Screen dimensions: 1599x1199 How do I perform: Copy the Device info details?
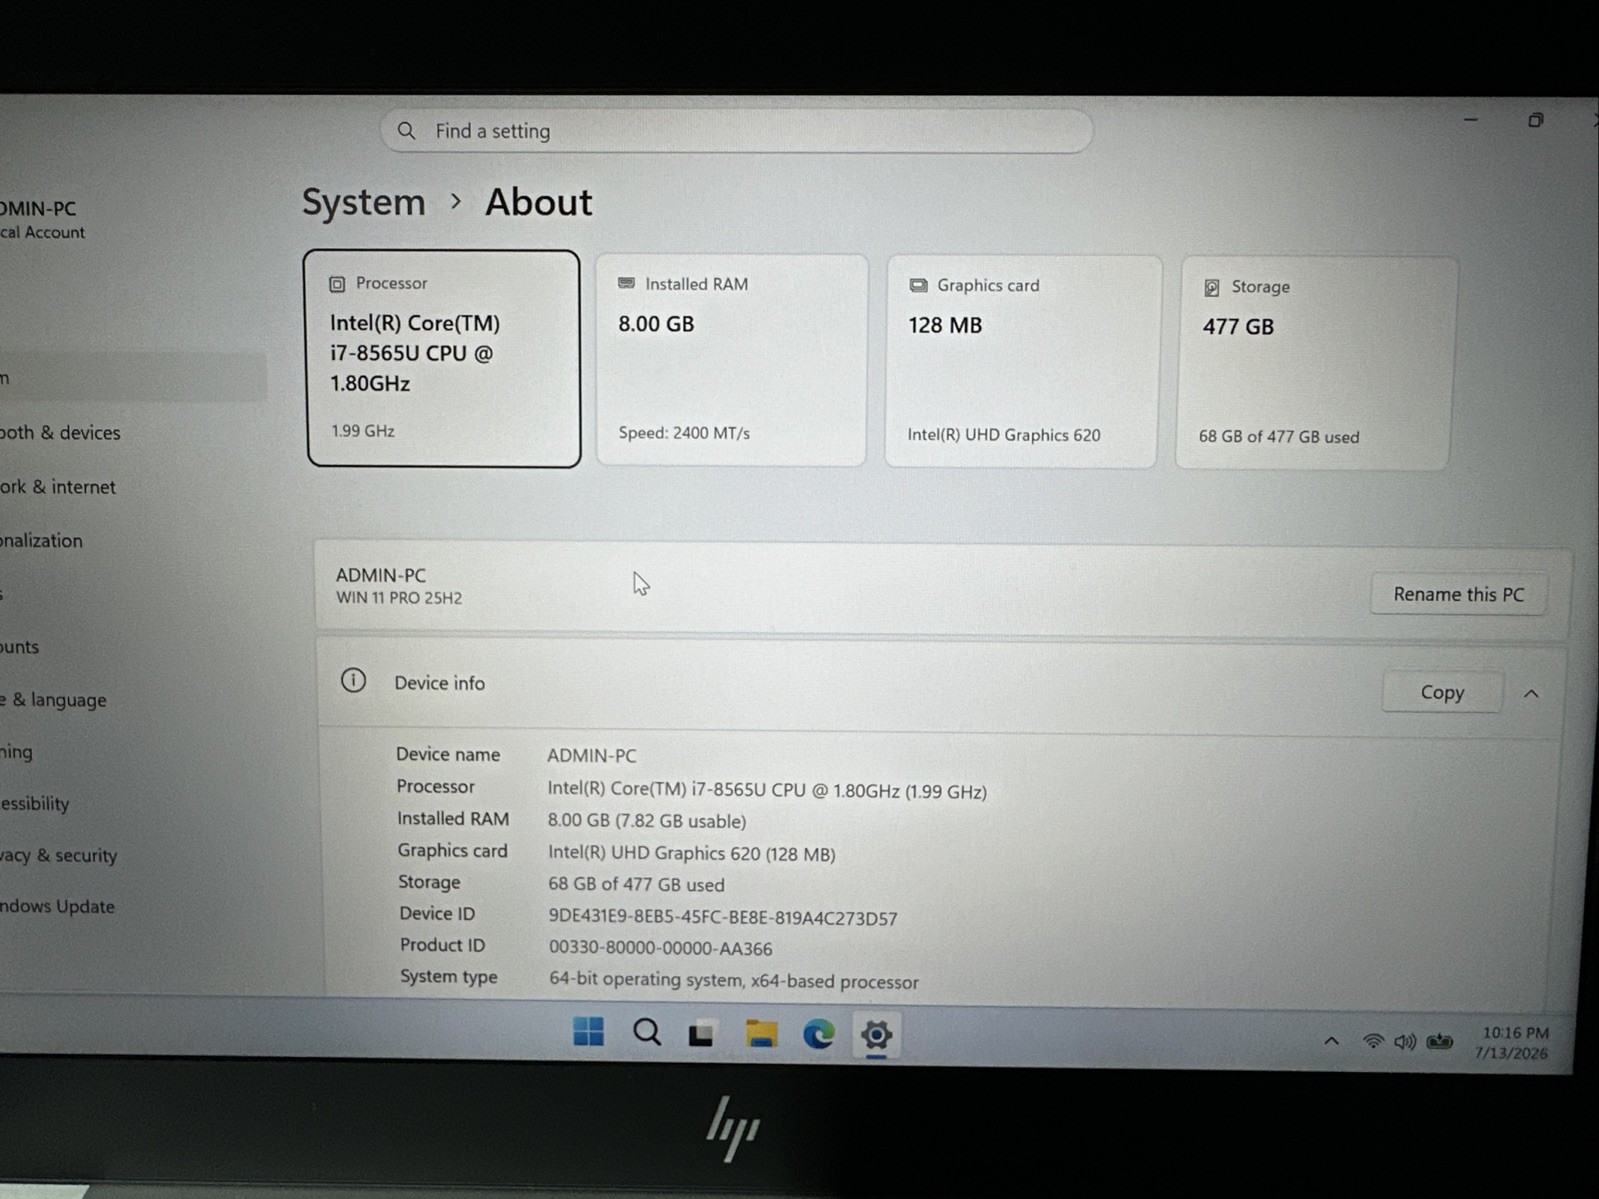[1441, 692]
